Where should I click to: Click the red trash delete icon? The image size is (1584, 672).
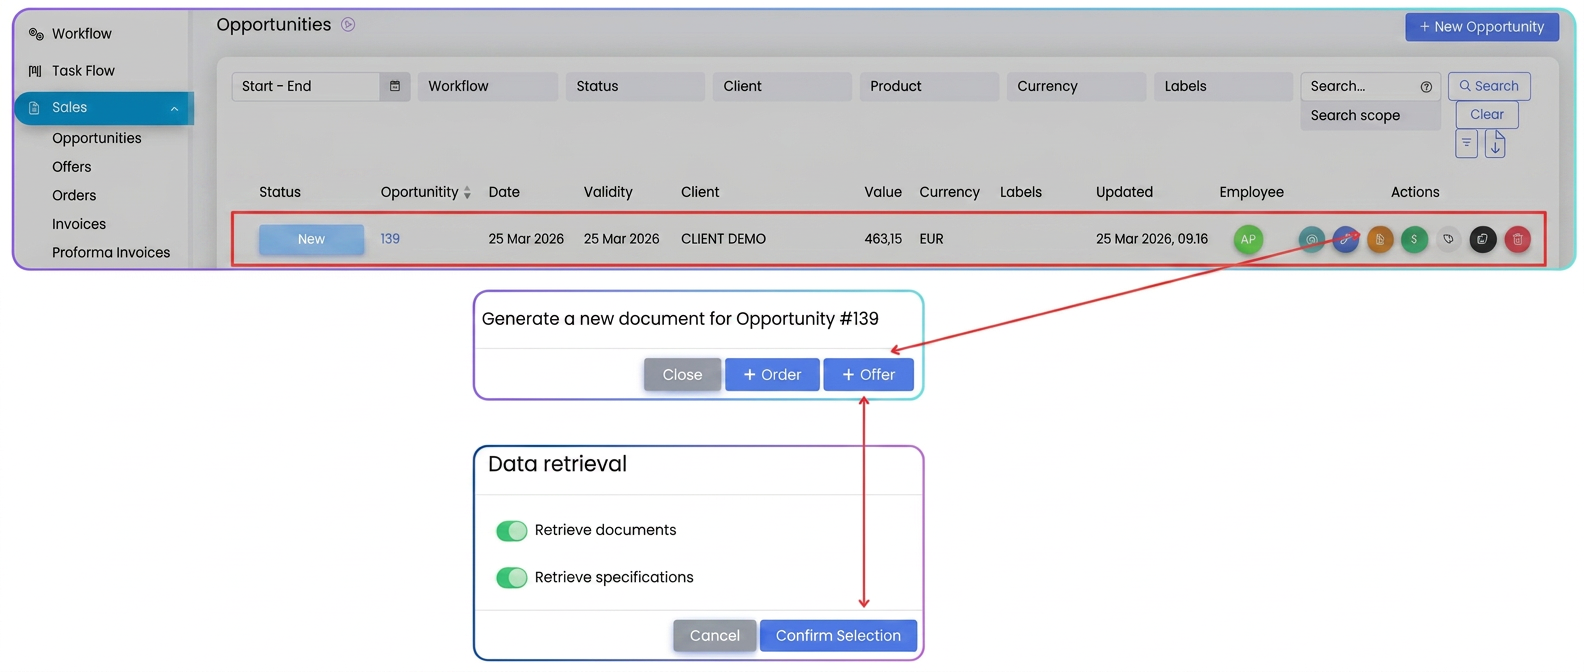(1517, 239)
